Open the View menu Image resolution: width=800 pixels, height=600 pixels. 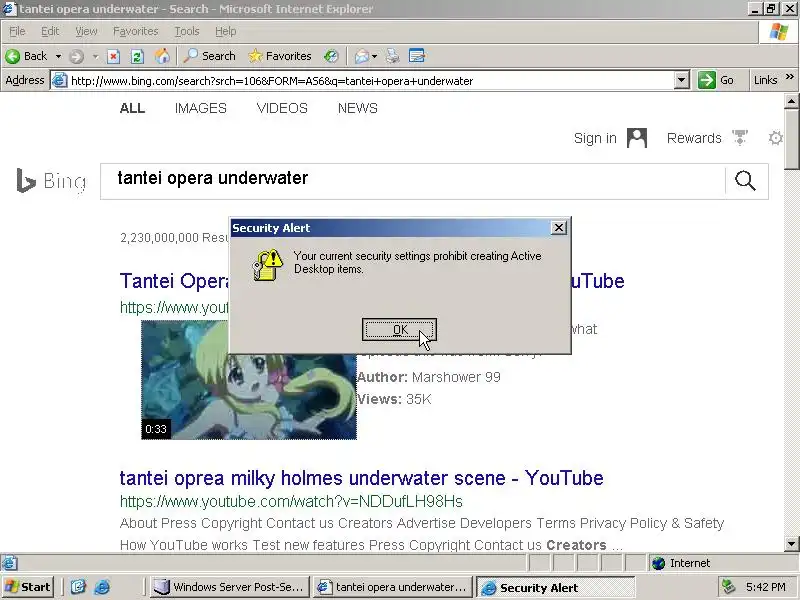pos(86,32)
